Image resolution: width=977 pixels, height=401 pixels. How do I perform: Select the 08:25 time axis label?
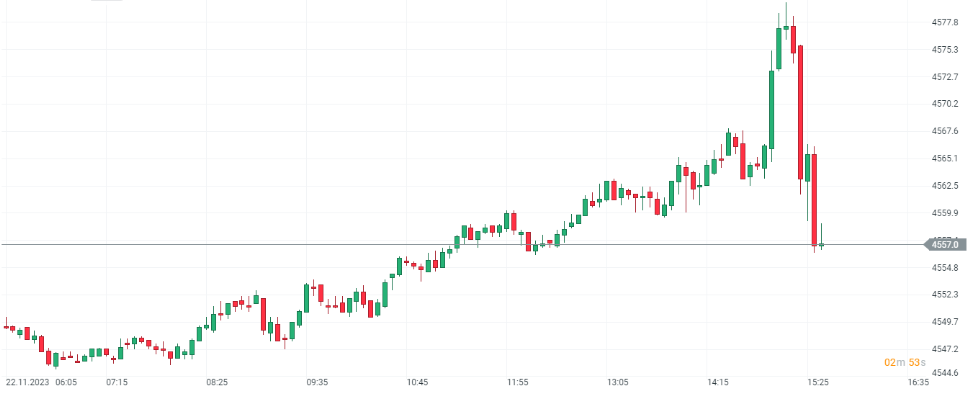tap(217, 382)
